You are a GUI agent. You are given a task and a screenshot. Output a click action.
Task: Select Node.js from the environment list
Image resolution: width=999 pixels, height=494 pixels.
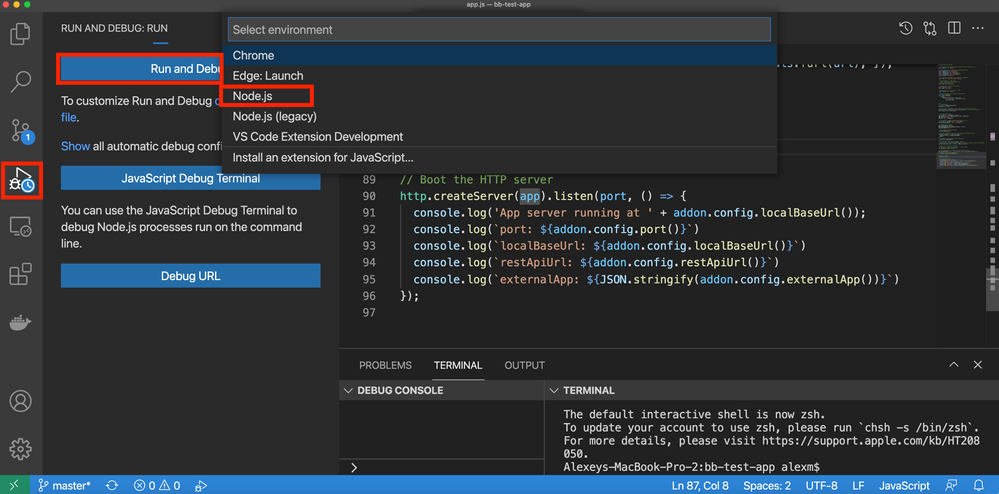pos(252,96)
